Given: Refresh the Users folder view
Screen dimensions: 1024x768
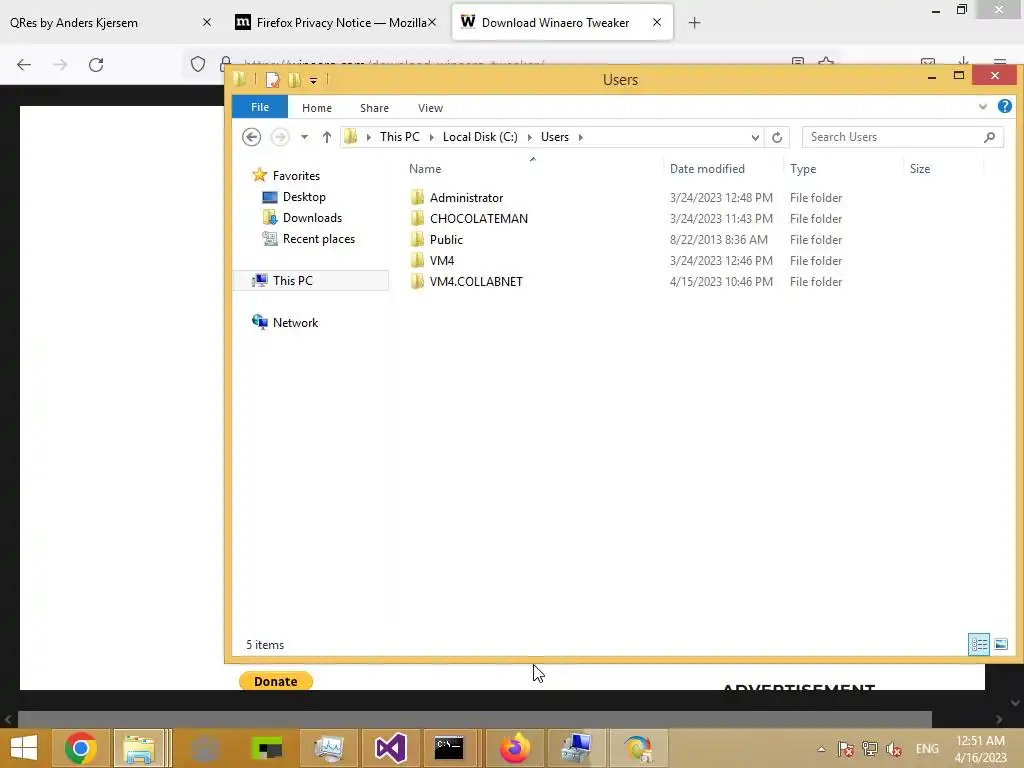Looking at the screenshot, I should (x=776, y=137).
